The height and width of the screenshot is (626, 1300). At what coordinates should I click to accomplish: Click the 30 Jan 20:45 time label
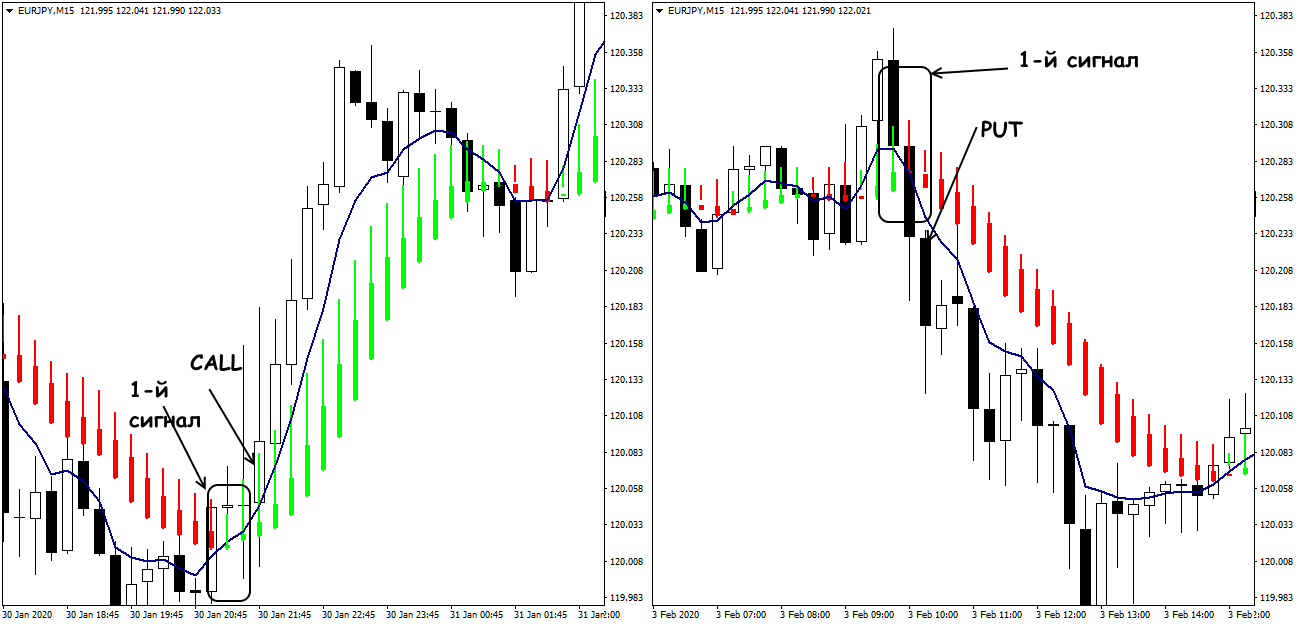pos(220,613)
